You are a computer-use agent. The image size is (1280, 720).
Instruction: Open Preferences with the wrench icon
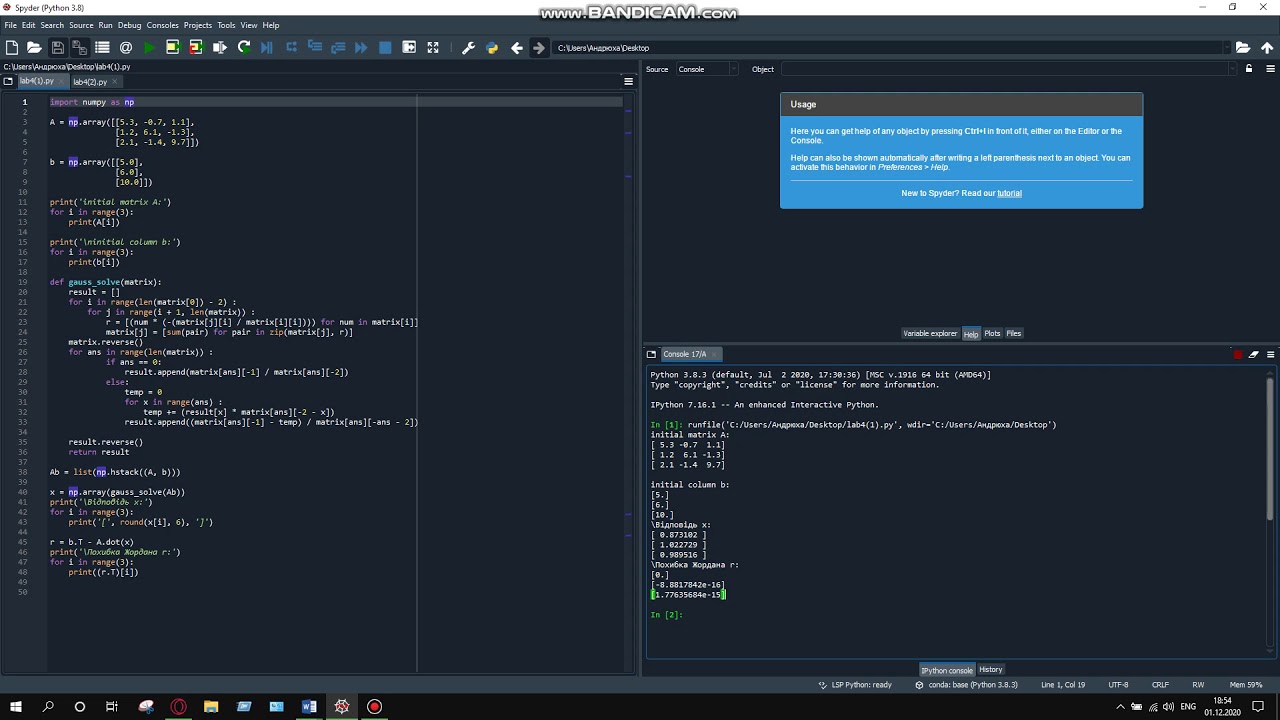point(468,47)
